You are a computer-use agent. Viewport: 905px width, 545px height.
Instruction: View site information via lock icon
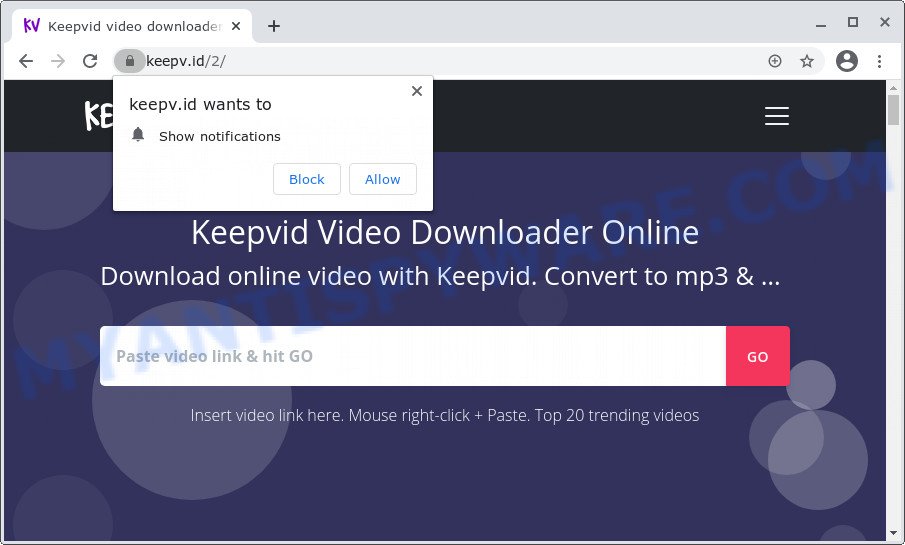click(x=130, y=61)
